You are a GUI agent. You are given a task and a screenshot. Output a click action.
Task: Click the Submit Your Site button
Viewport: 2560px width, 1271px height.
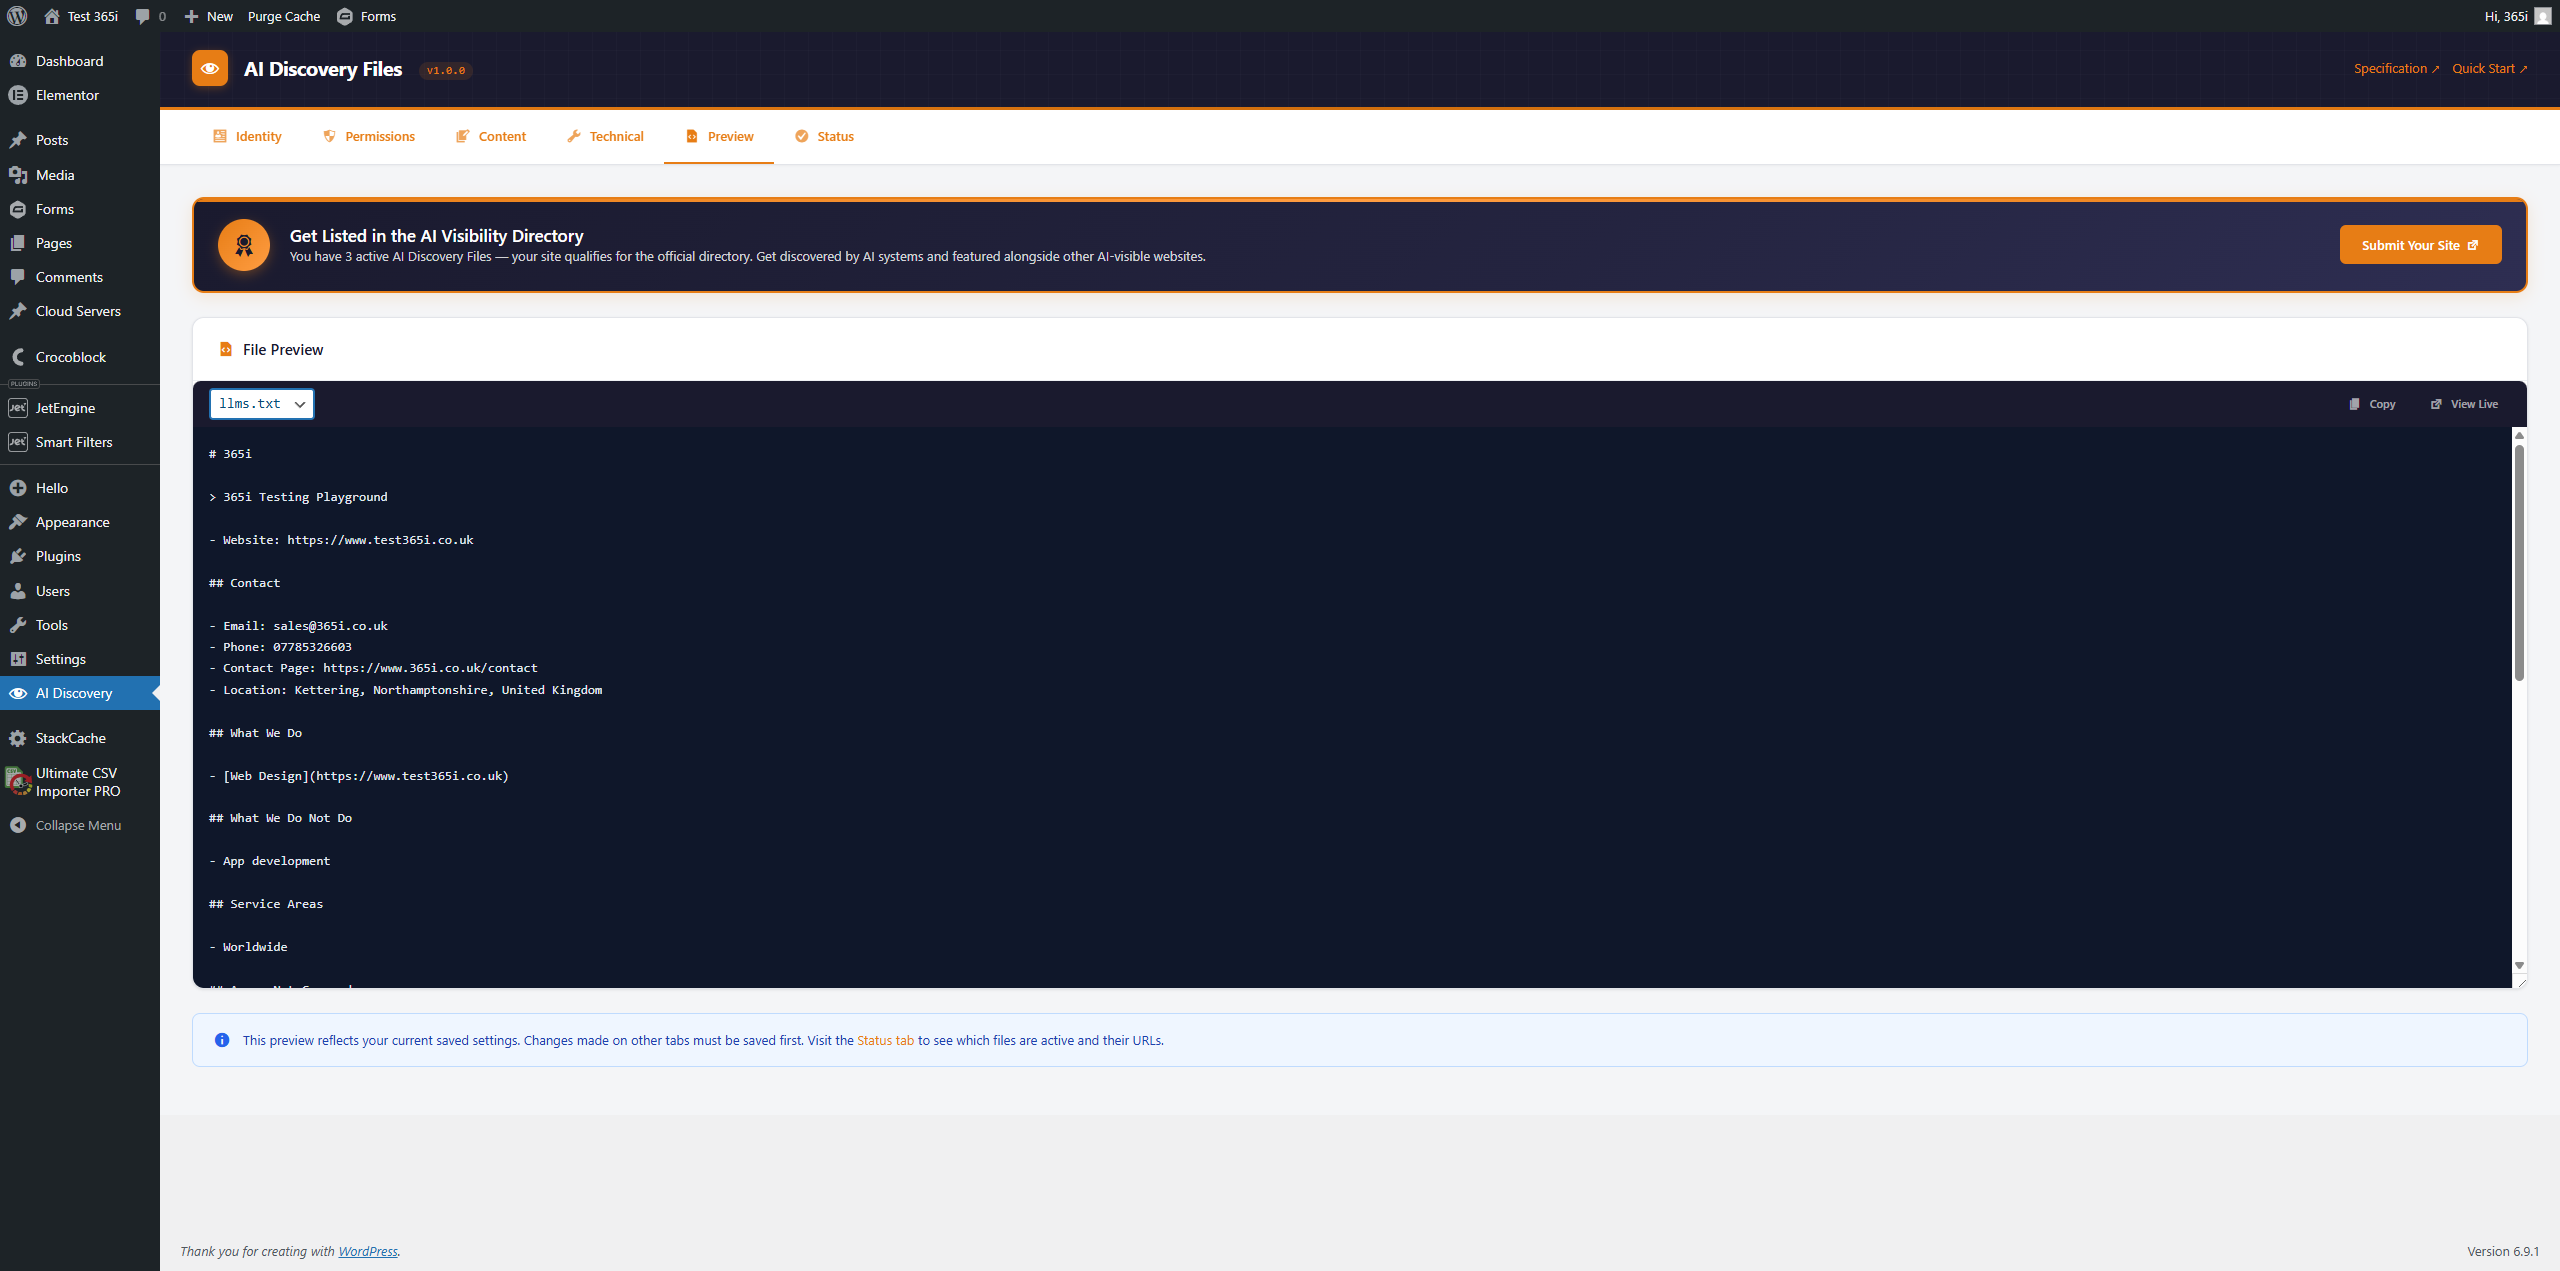pyautogui.click(x=2419, y=244)
